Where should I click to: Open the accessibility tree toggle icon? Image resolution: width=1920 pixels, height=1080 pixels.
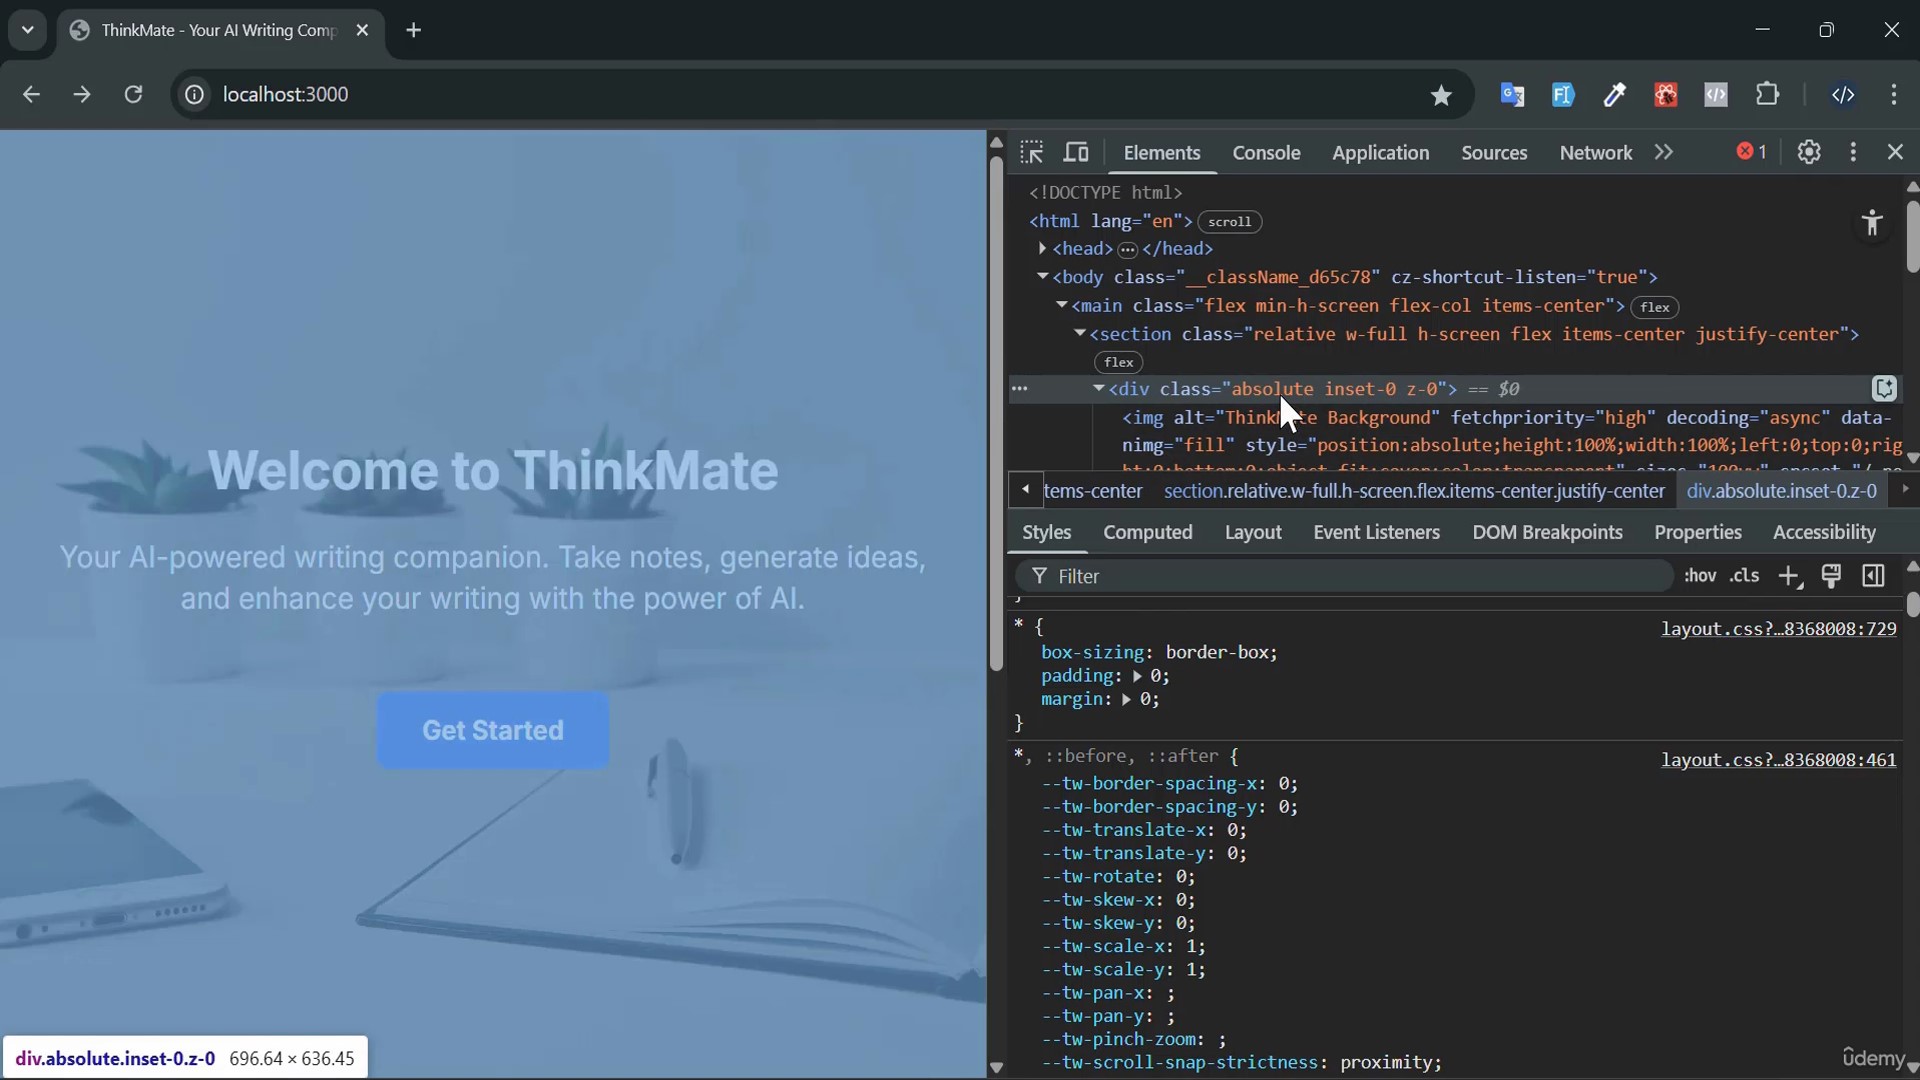[1872, 222]
